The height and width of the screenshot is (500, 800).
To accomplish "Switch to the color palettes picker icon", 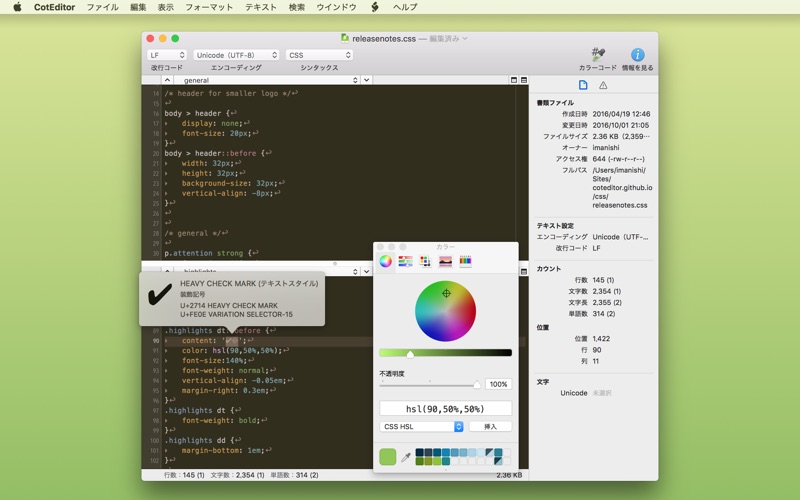I will pyautogui.click(x=425, y=261).
